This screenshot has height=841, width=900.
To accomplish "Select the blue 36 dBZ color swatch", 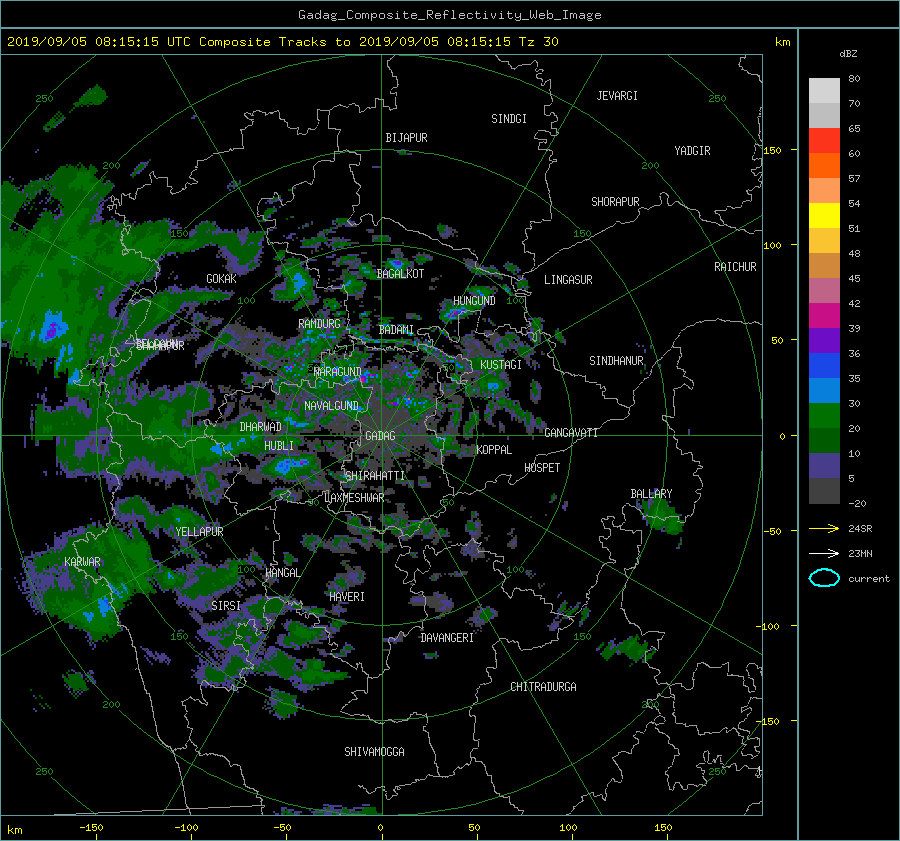I will tap(824, 365).
